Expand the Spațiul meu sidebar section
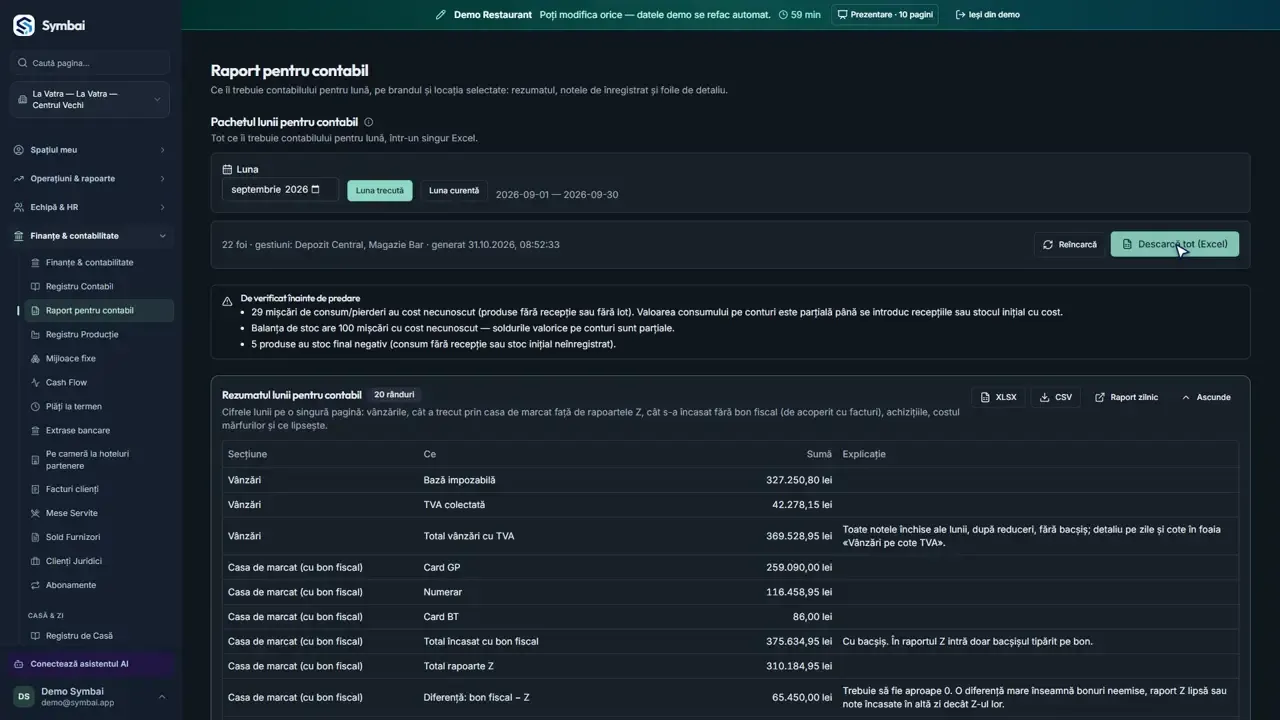 (x=90, y=150)
